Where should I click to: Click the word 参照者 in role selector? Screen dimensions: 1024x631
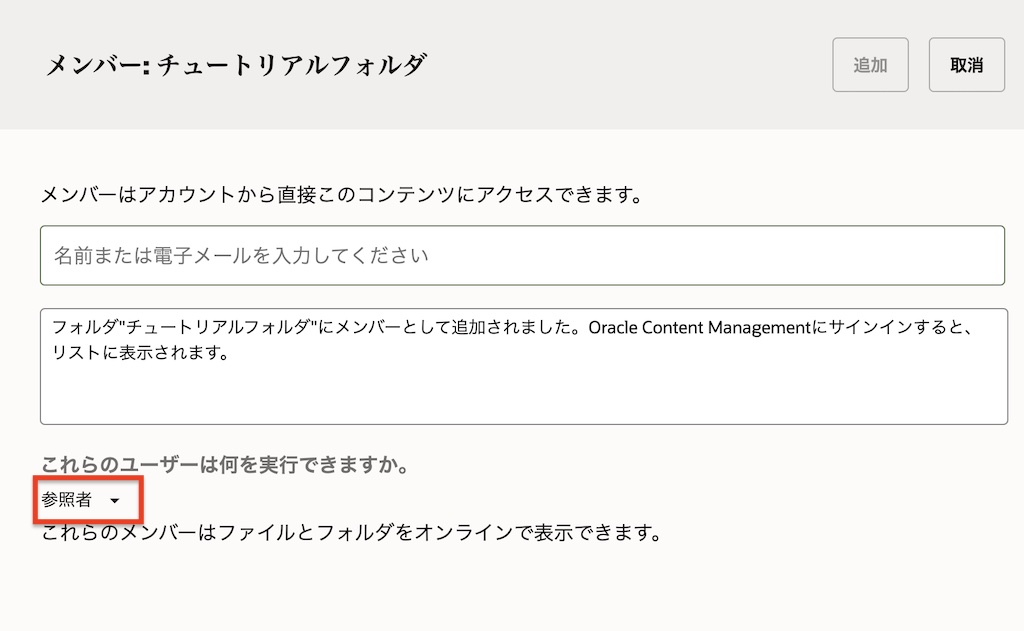(67, 499)
